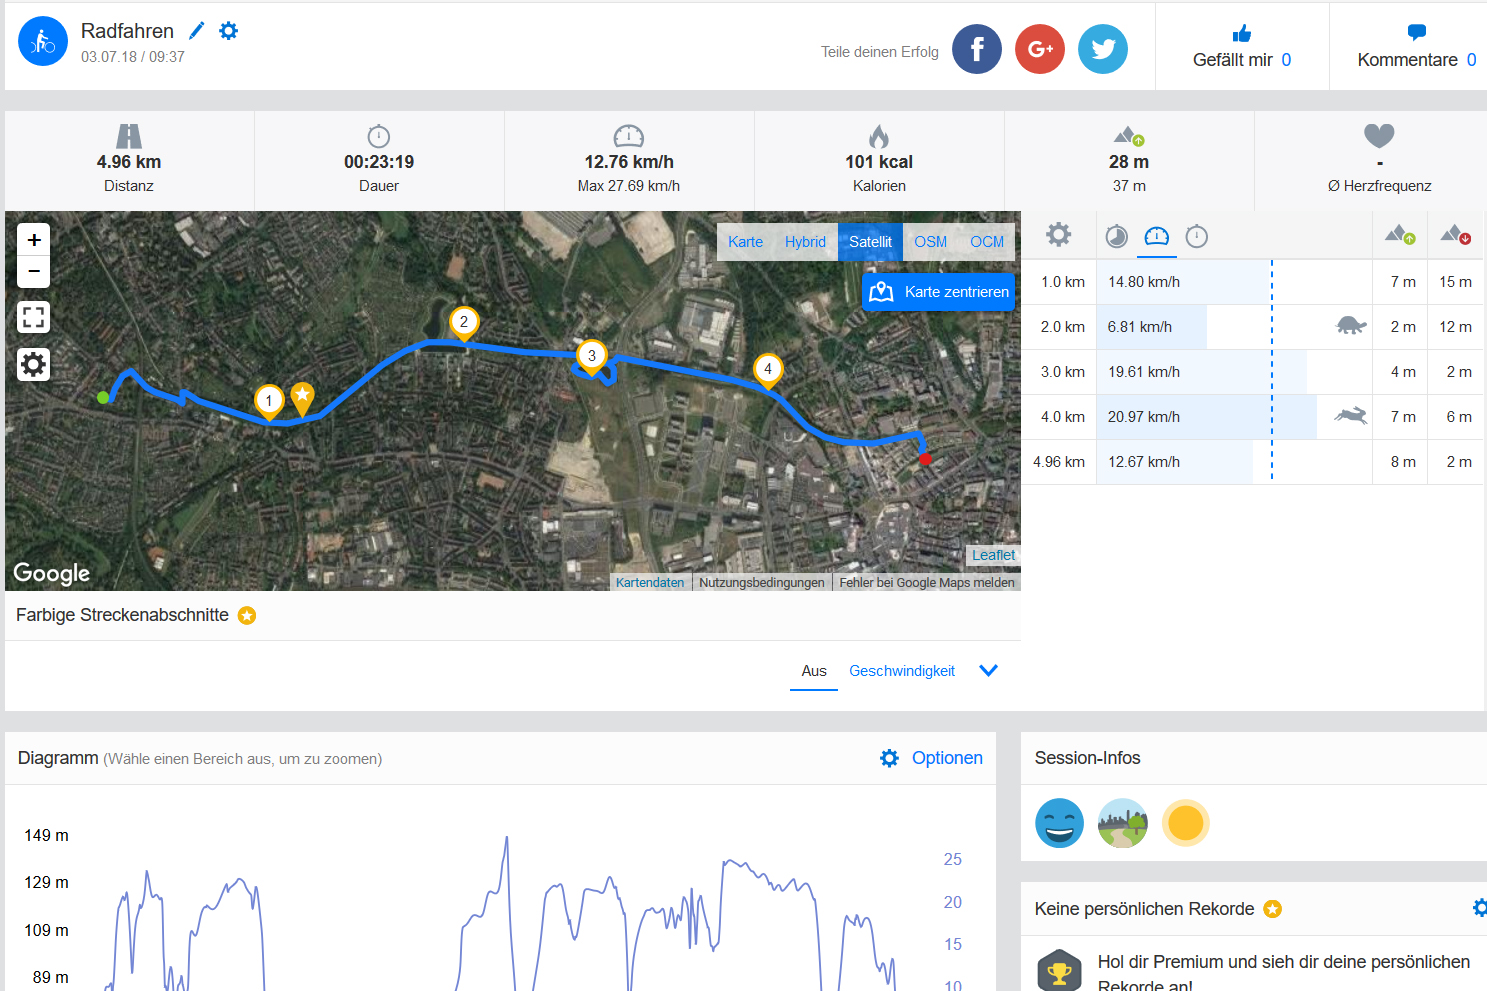Open map settings gear

34,364
